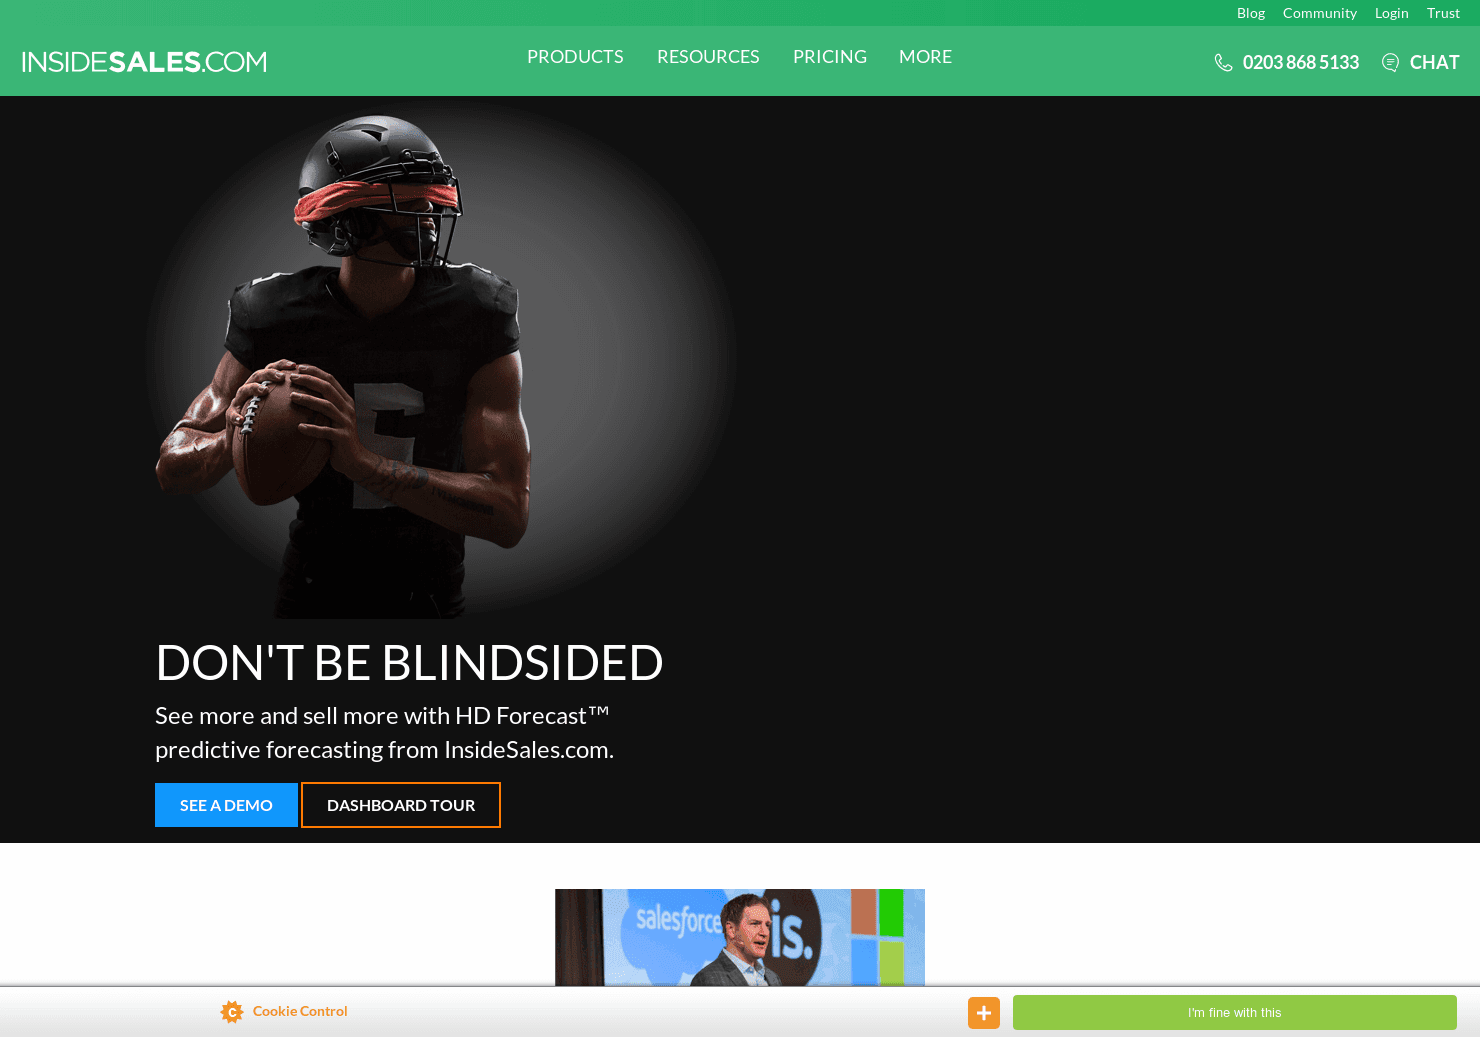This screenshot has width=1480, height=1037.
Task: Open the Blog link
Action: click(x=1250, y=13)
